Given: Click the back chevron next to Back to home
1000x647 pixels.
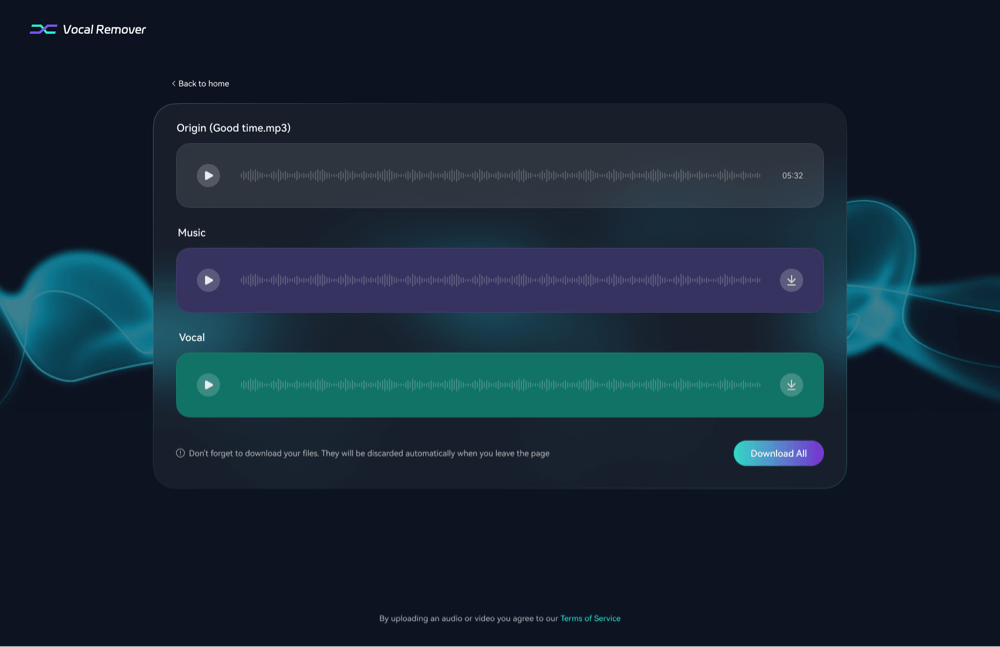Looking at the screenshot, I should 175,83.
